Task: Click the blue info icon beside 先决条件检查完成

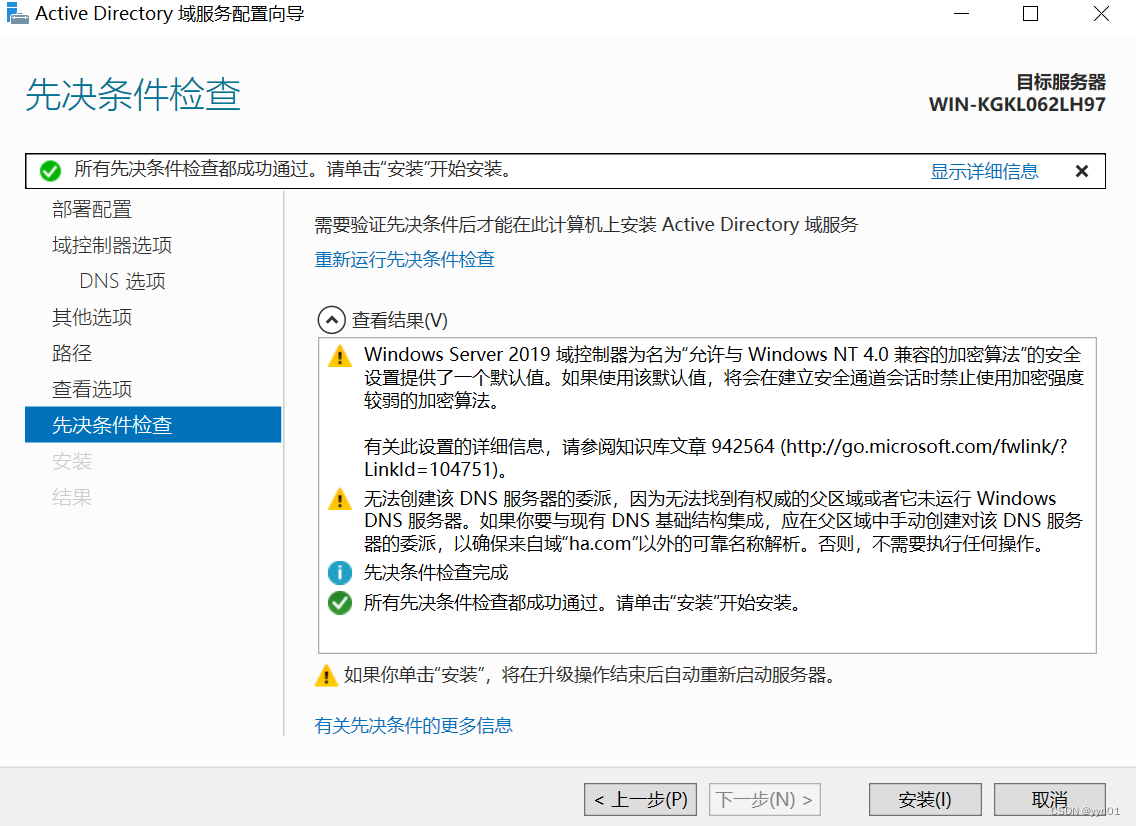Action: 340,572
